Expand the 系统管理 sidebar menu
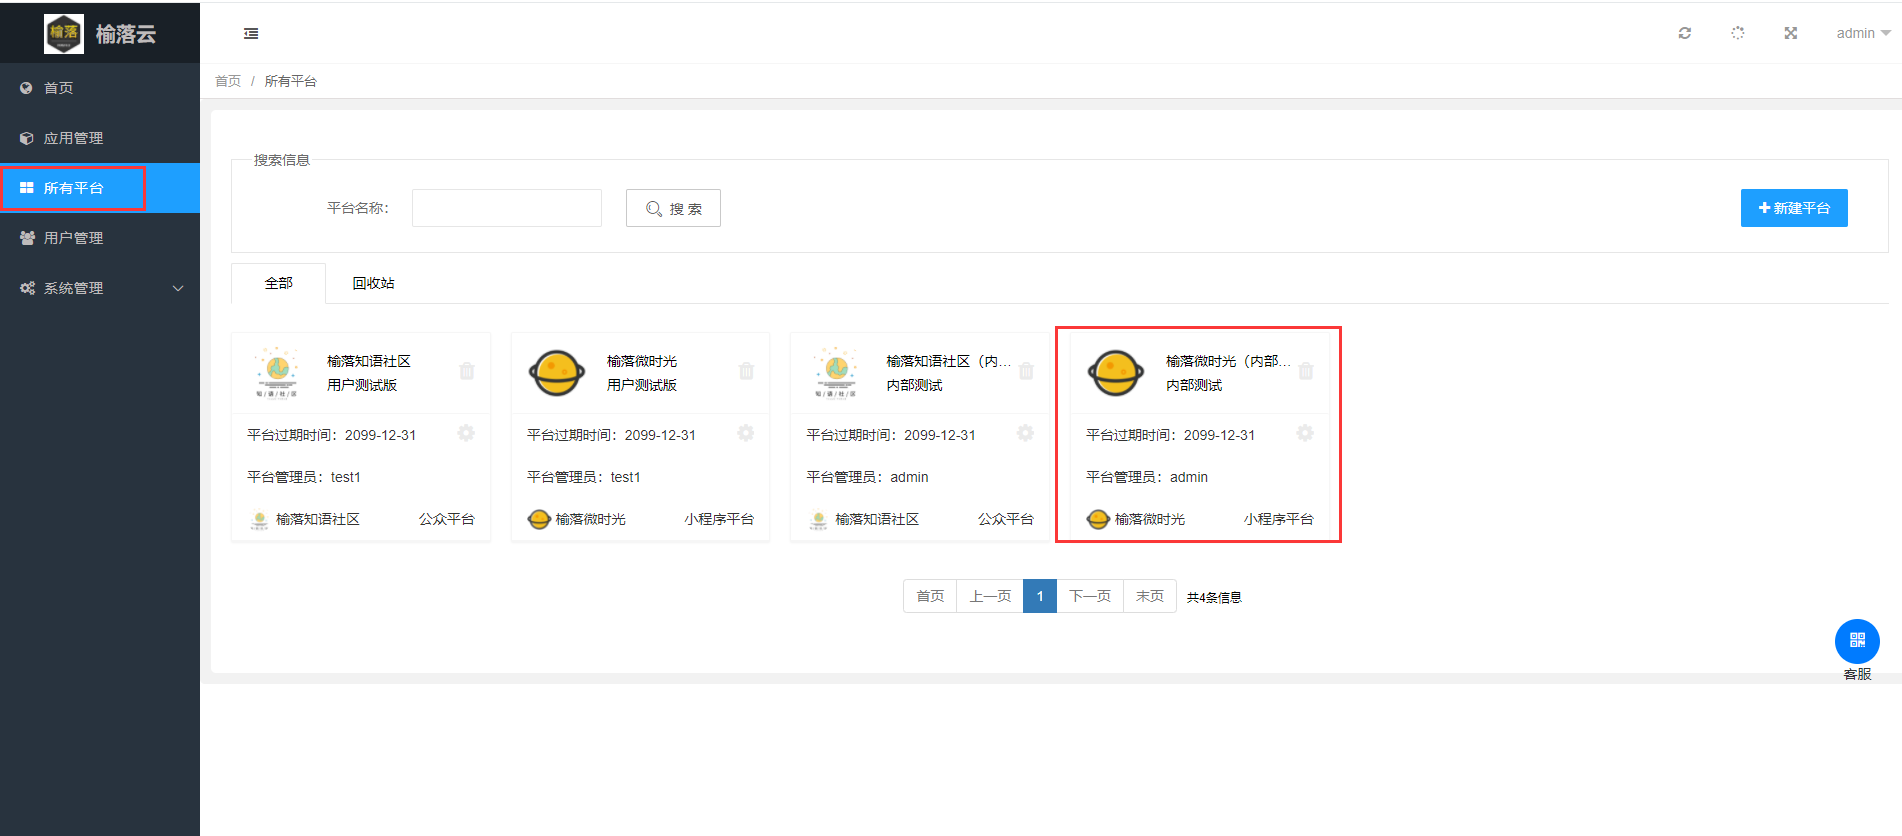Viewport: 1902px width, 836px height. click(100, 288)
